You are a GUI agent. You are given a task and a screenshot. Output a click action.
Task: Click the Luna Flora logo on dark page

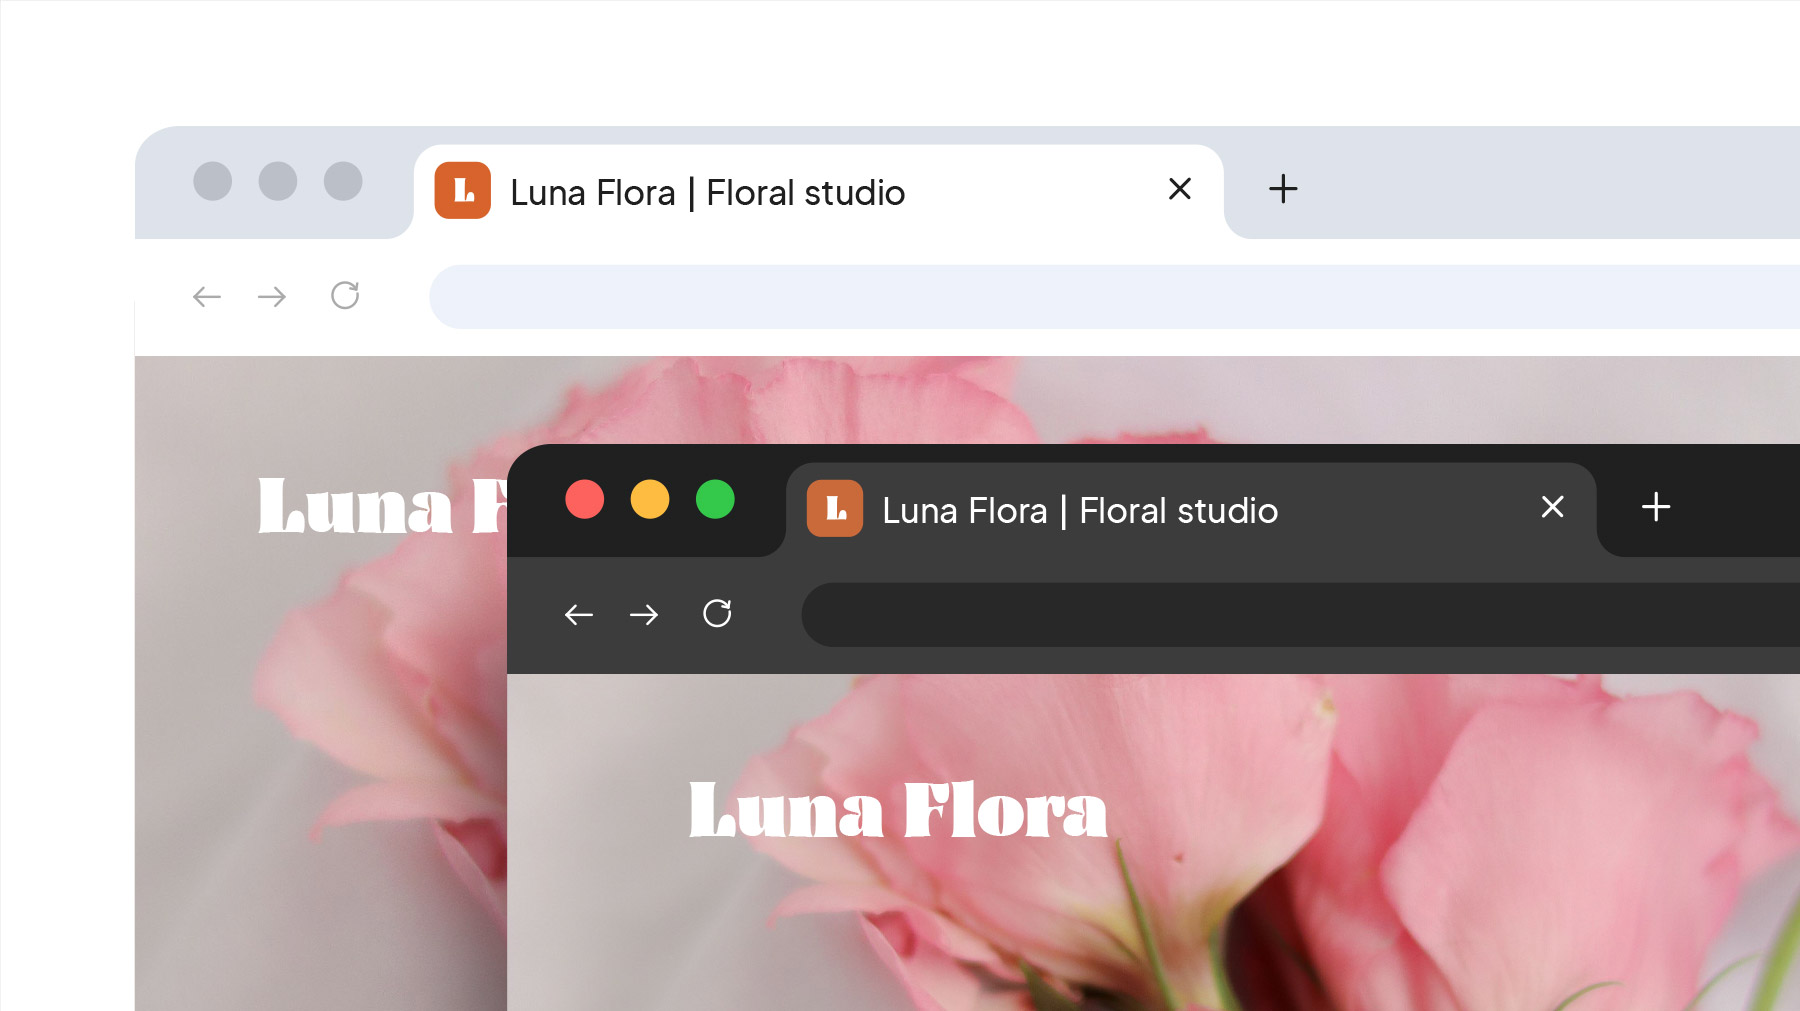tap(898, 809)
